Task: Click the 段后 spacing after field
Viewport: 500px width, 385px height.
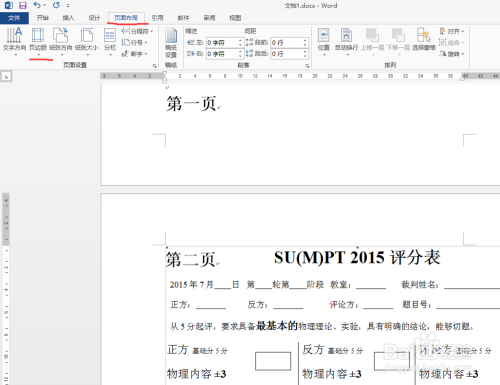Action: tap(286, 54)
